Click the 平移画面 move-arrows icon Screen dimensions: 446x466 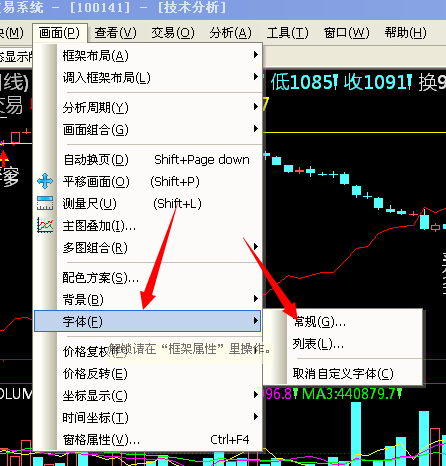(x=45, y=182)
